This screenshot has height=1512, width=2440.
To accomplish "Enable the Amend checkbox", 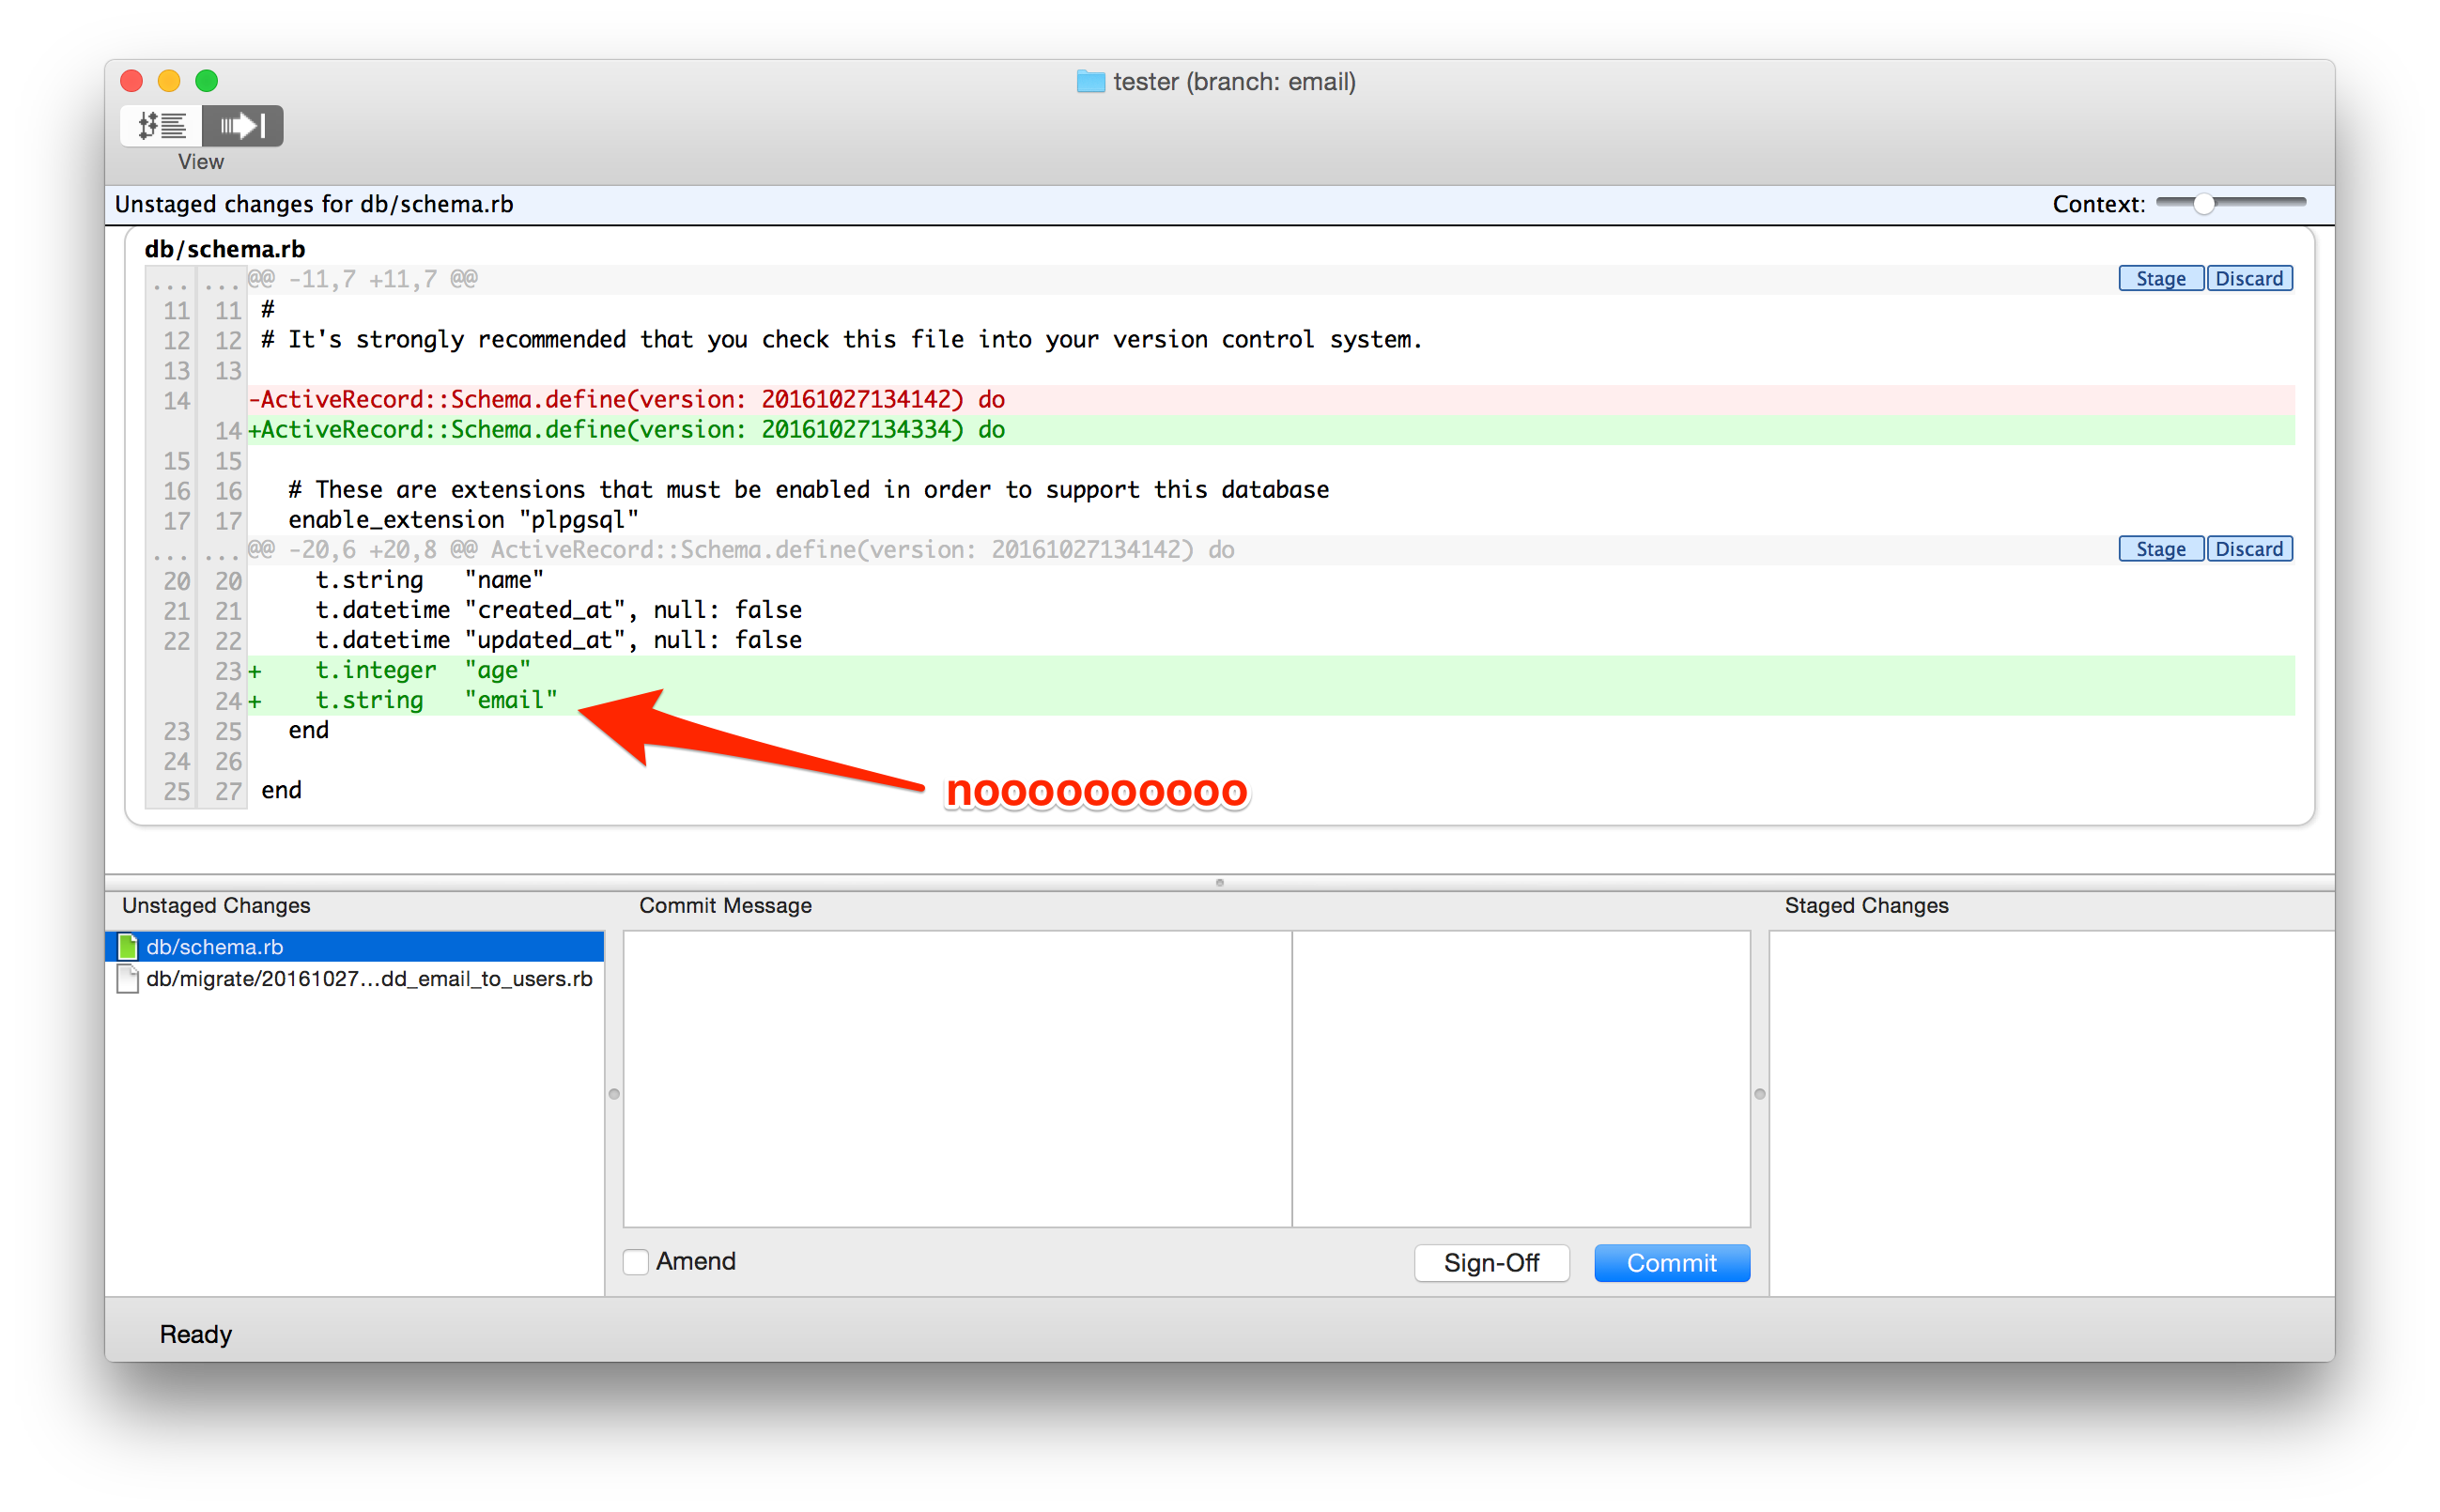I will pyautogui.click(x=636, y=1261).
